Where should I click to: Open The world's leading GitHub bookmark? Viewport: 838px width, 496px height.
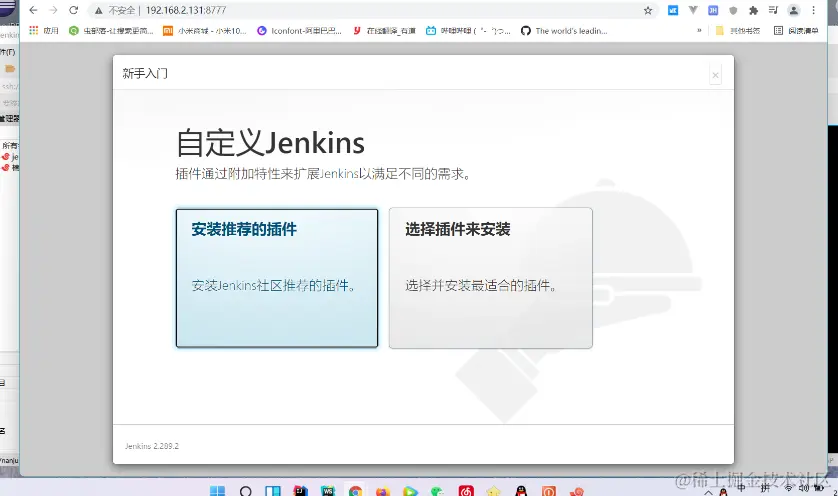[564, 31]
